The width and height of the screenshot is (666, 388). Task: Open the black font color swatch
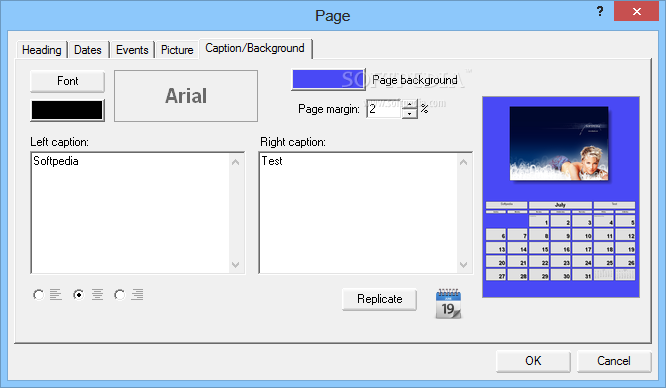(67, 110)
